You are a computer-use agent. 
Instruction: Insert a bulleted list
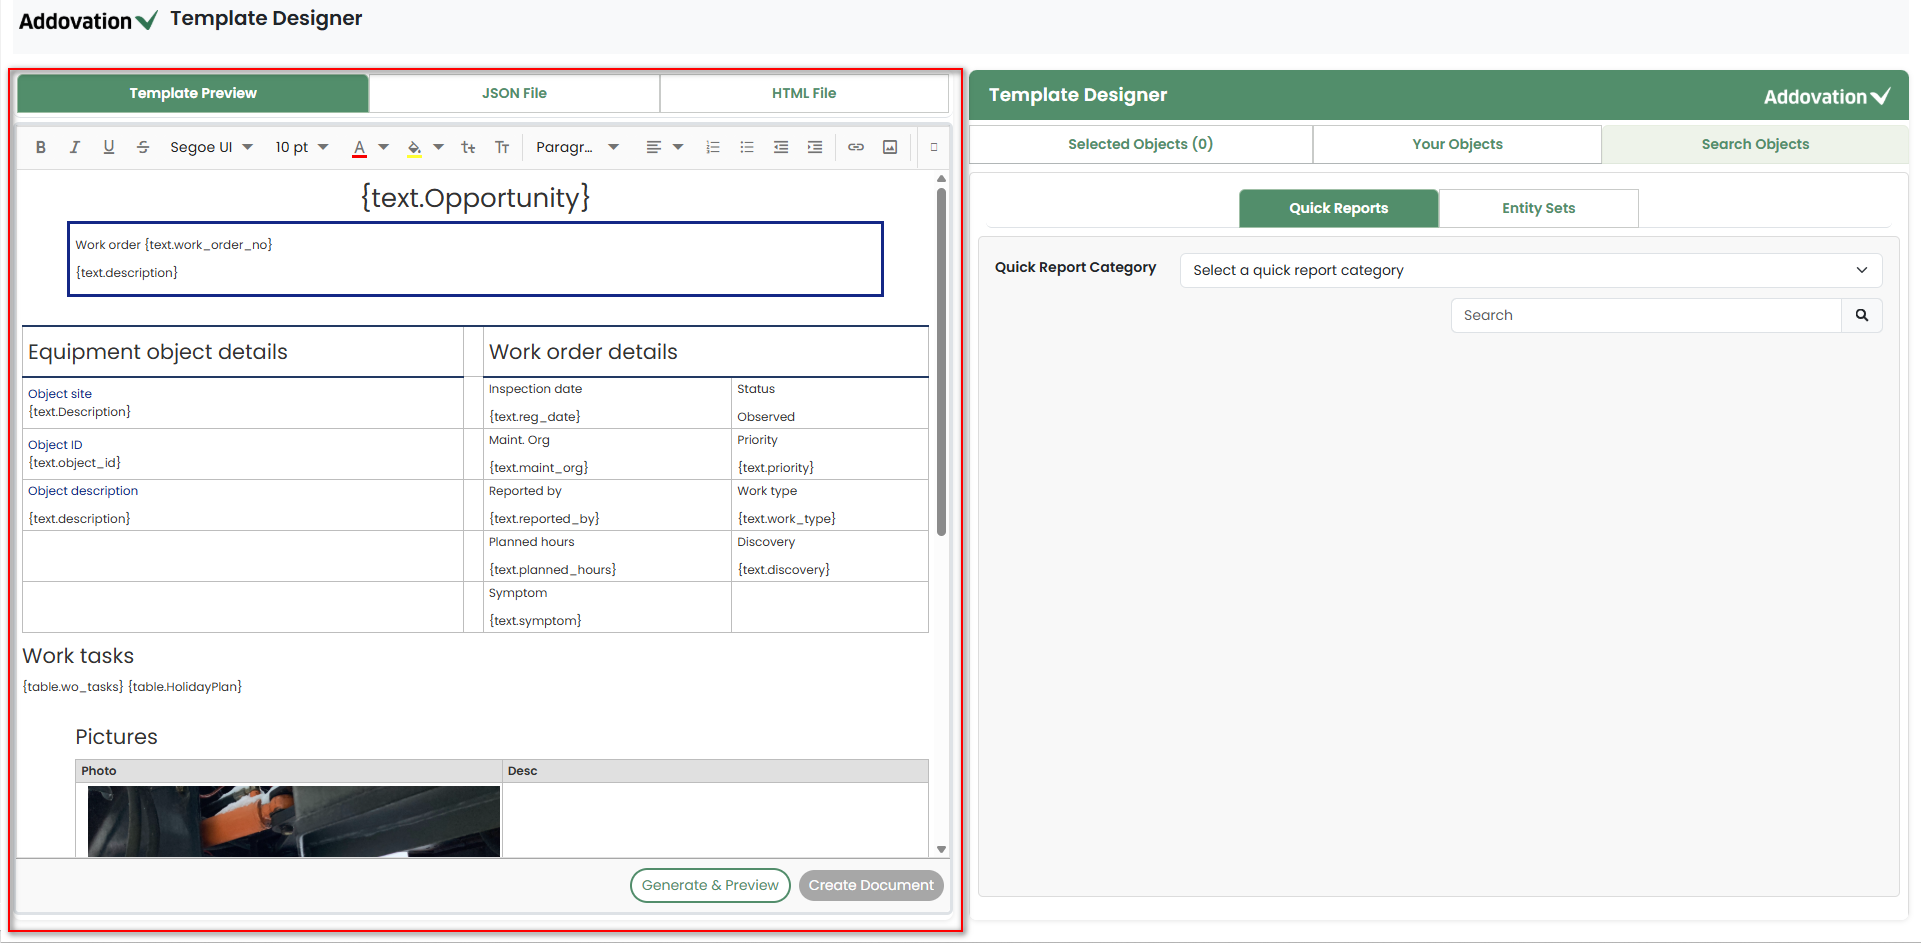coord(747,147)
